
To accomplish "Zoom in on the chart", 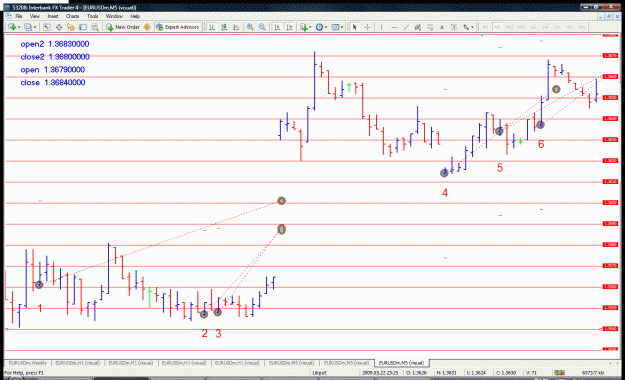I will click(x=250, y=27).
